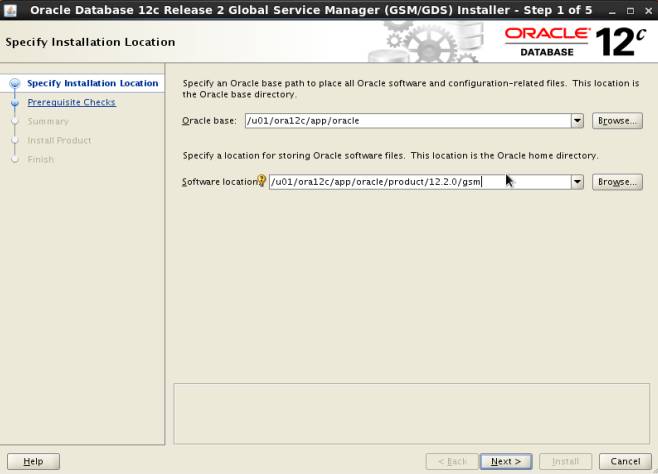Browse for the Oracle base directory

click(x=617, y=121)
